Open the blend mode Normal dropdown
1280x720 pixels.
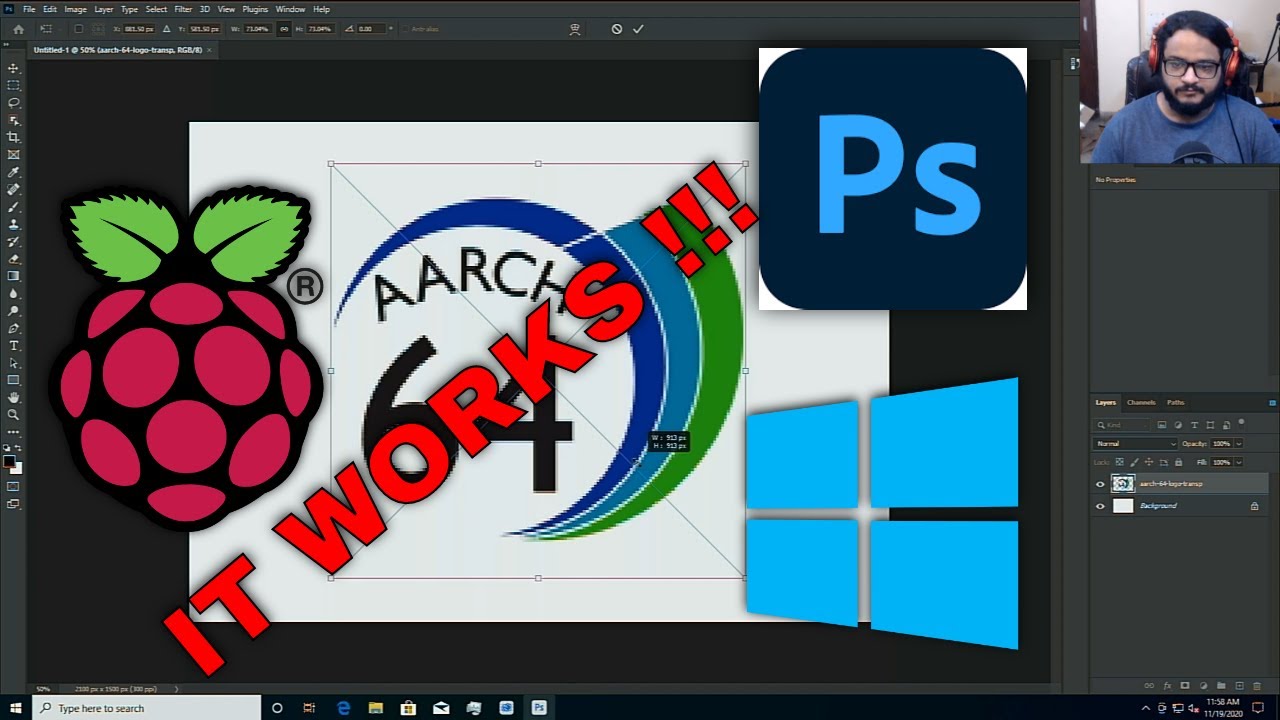click(1135, 443)
